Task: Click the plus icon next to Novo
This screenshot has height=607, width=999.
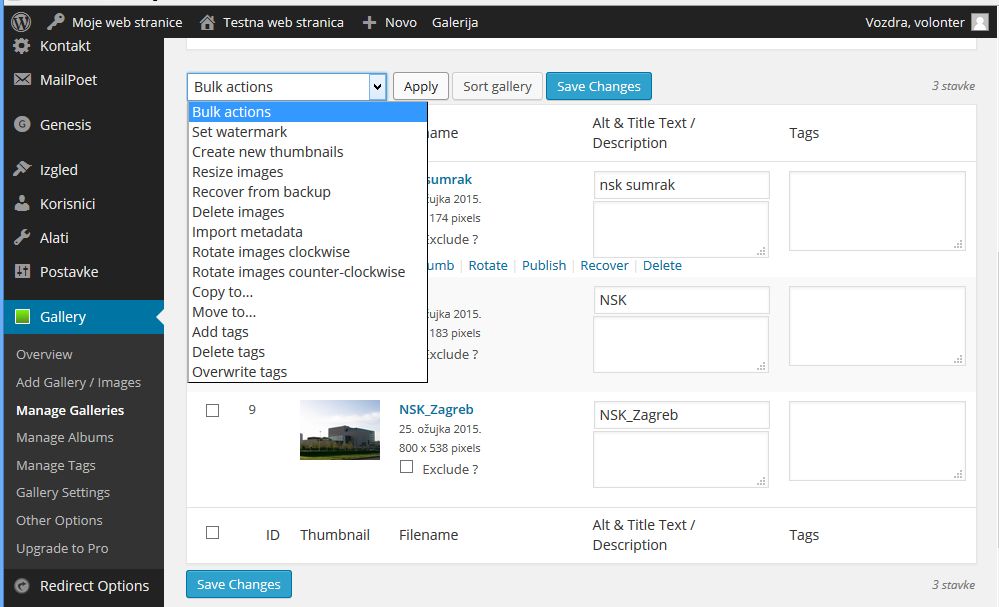Action: tap(369, 23)
